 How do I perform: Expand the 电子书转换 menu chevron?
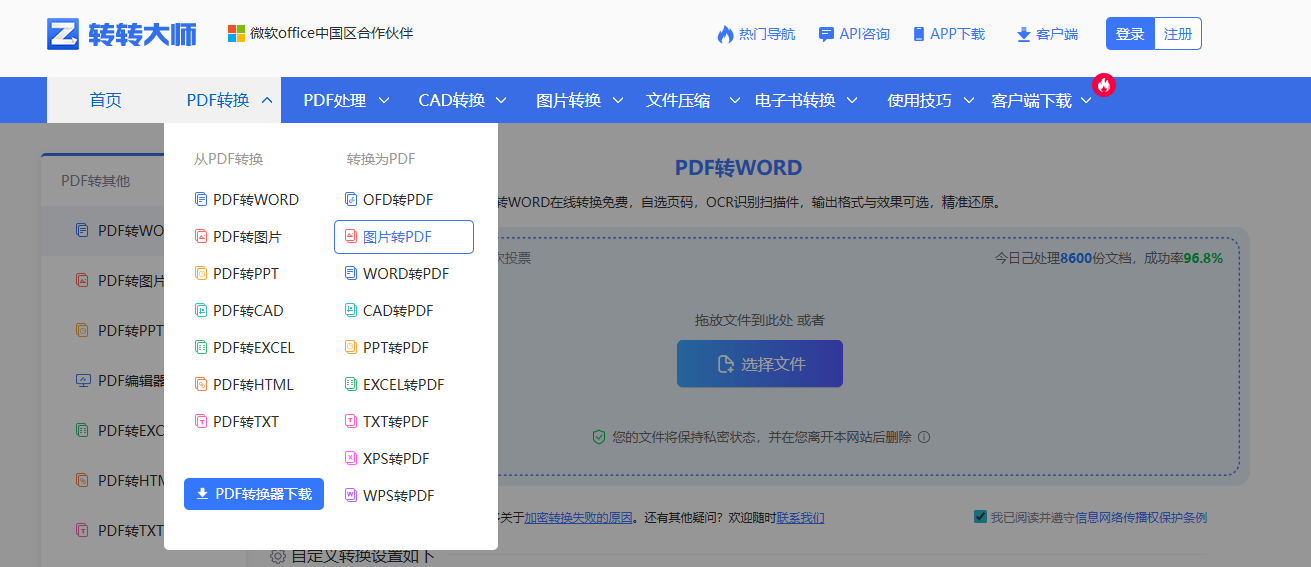tap(852, 100)
